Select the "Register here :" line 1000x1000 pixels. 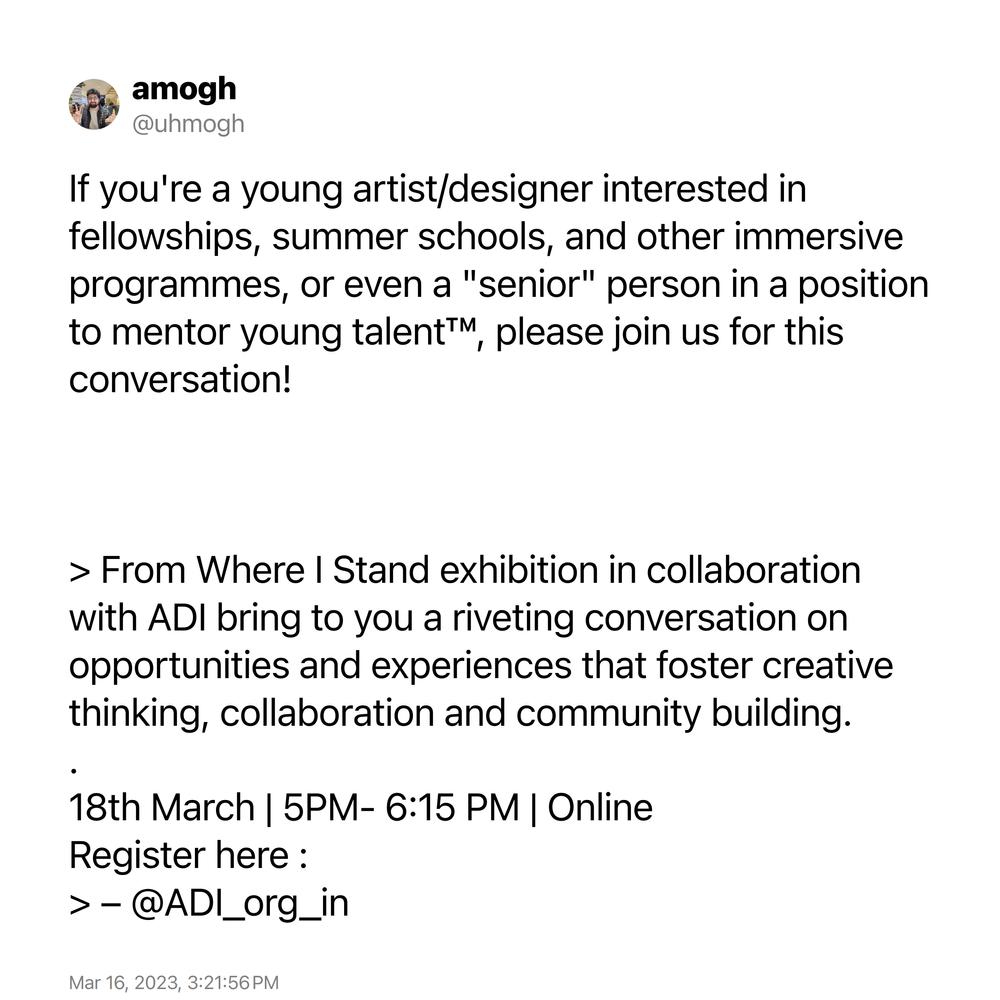click(x=188, y=855)
